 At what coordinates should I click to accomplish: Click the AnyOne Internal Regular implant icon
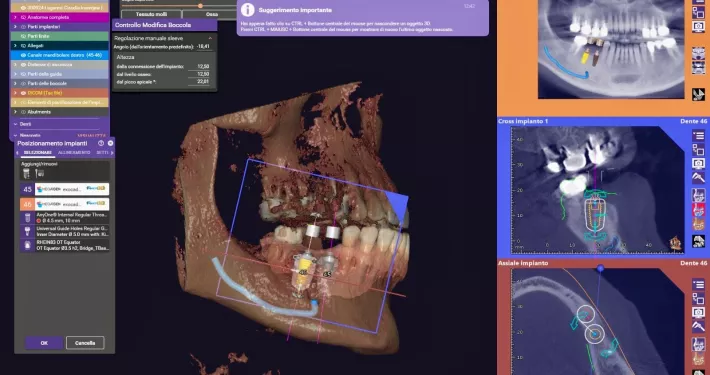tap(27, 217)
